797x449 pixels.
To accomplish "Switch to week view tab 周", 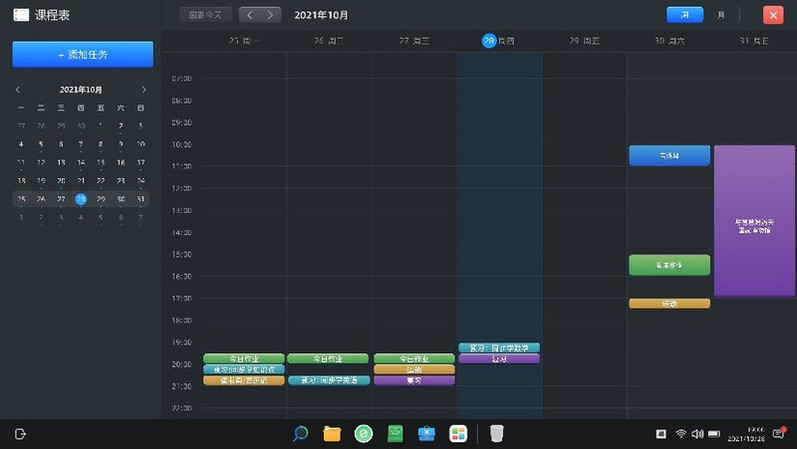I will 685,15.
